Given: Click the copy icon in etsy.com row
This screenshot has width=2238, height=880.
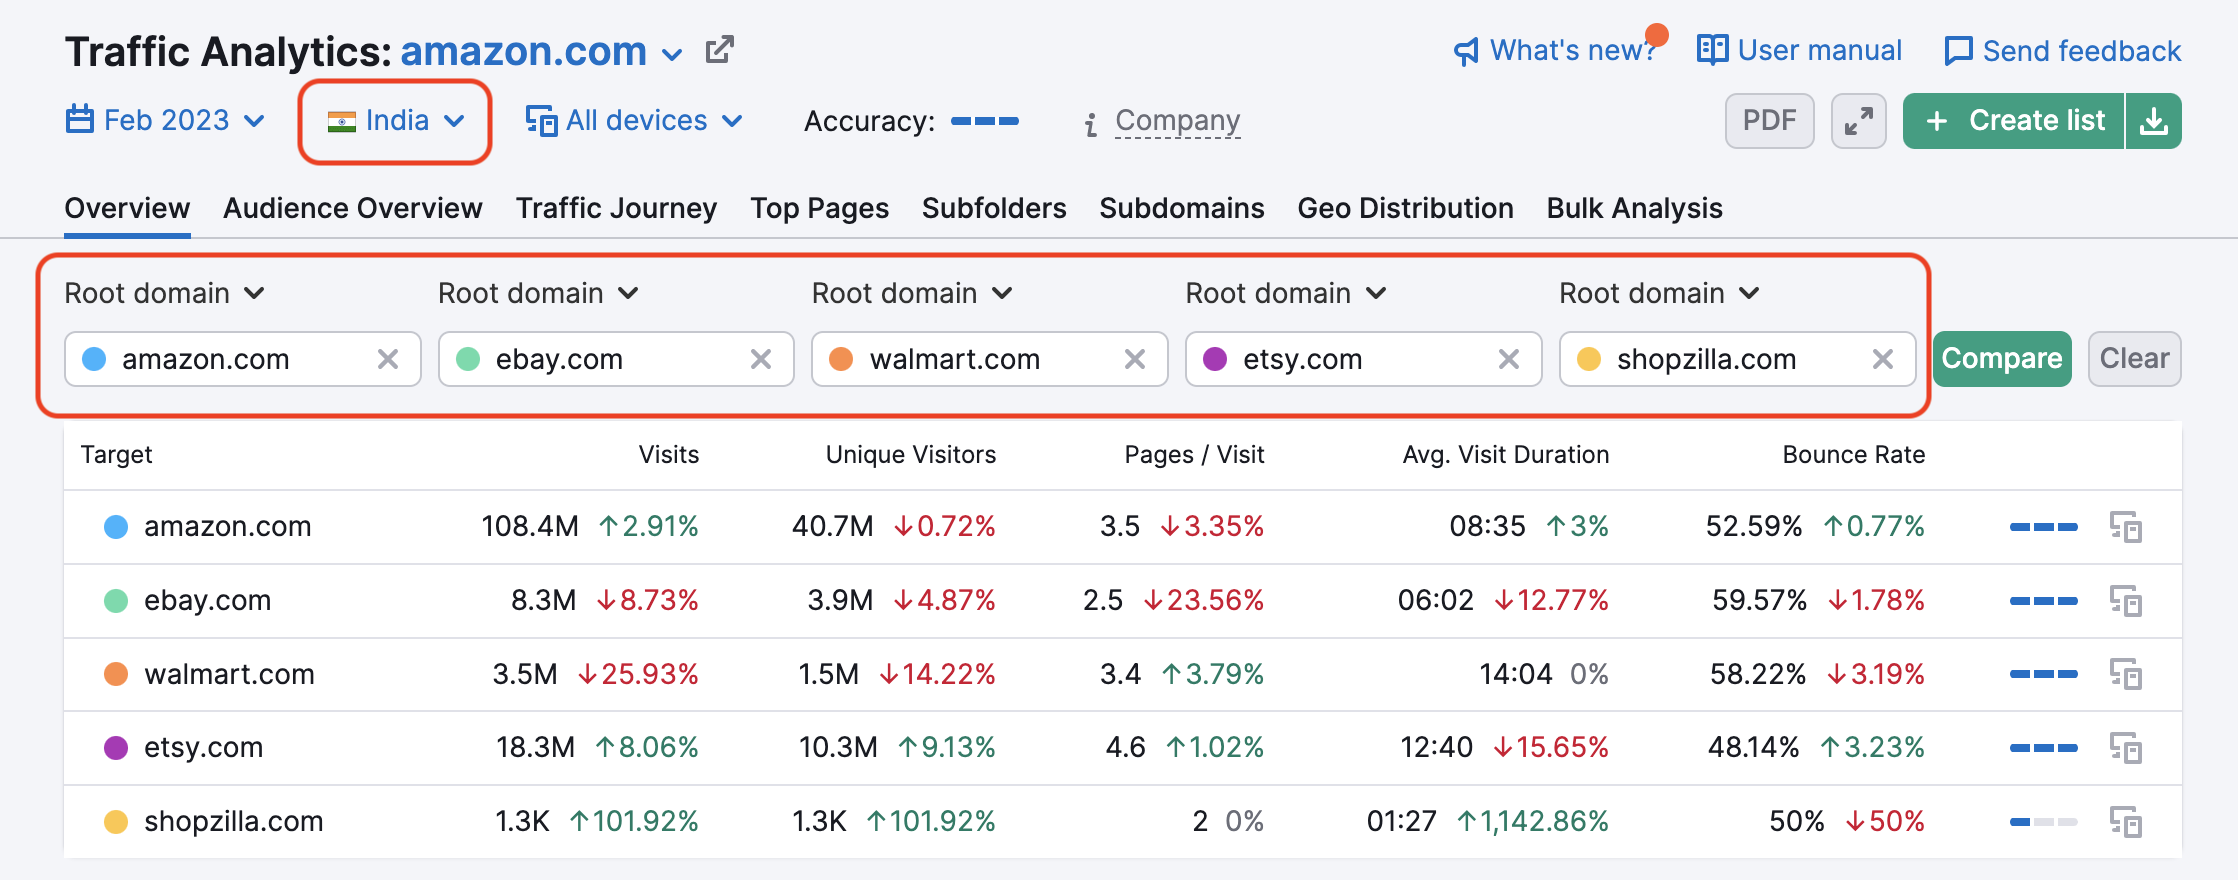Looking at the screenshot, I should click(2126, 748).
